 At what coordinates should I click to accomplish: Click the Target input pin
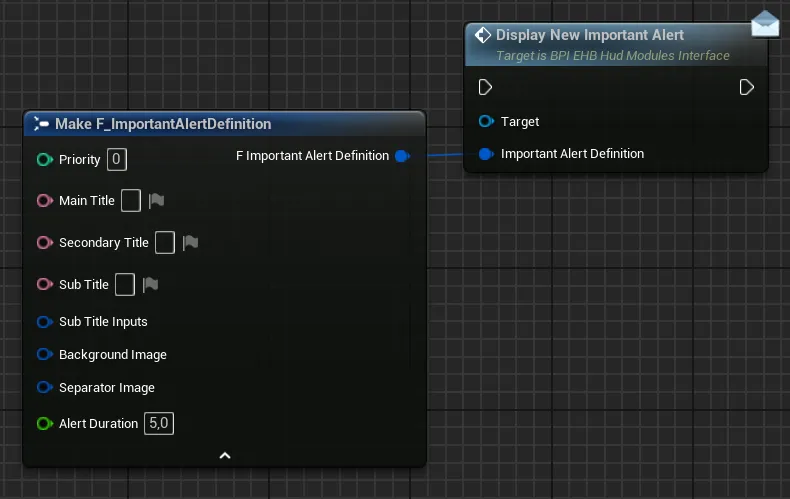click(486, 121)
